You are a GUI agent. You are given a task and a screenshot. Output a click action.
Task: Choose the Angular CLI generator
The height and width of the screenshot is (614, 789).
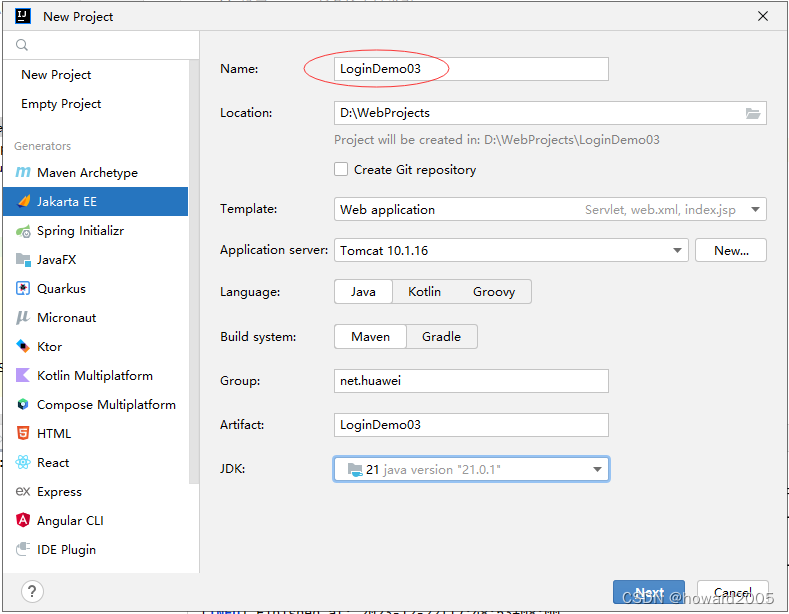coord(96,520)
